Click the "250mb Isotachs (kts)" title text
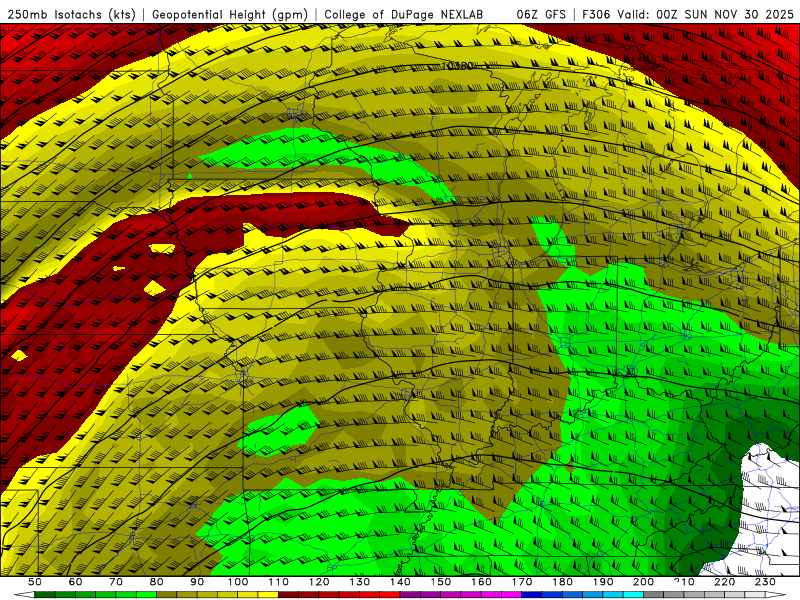This screenshot has width=800, height=600. pos(72,14)
